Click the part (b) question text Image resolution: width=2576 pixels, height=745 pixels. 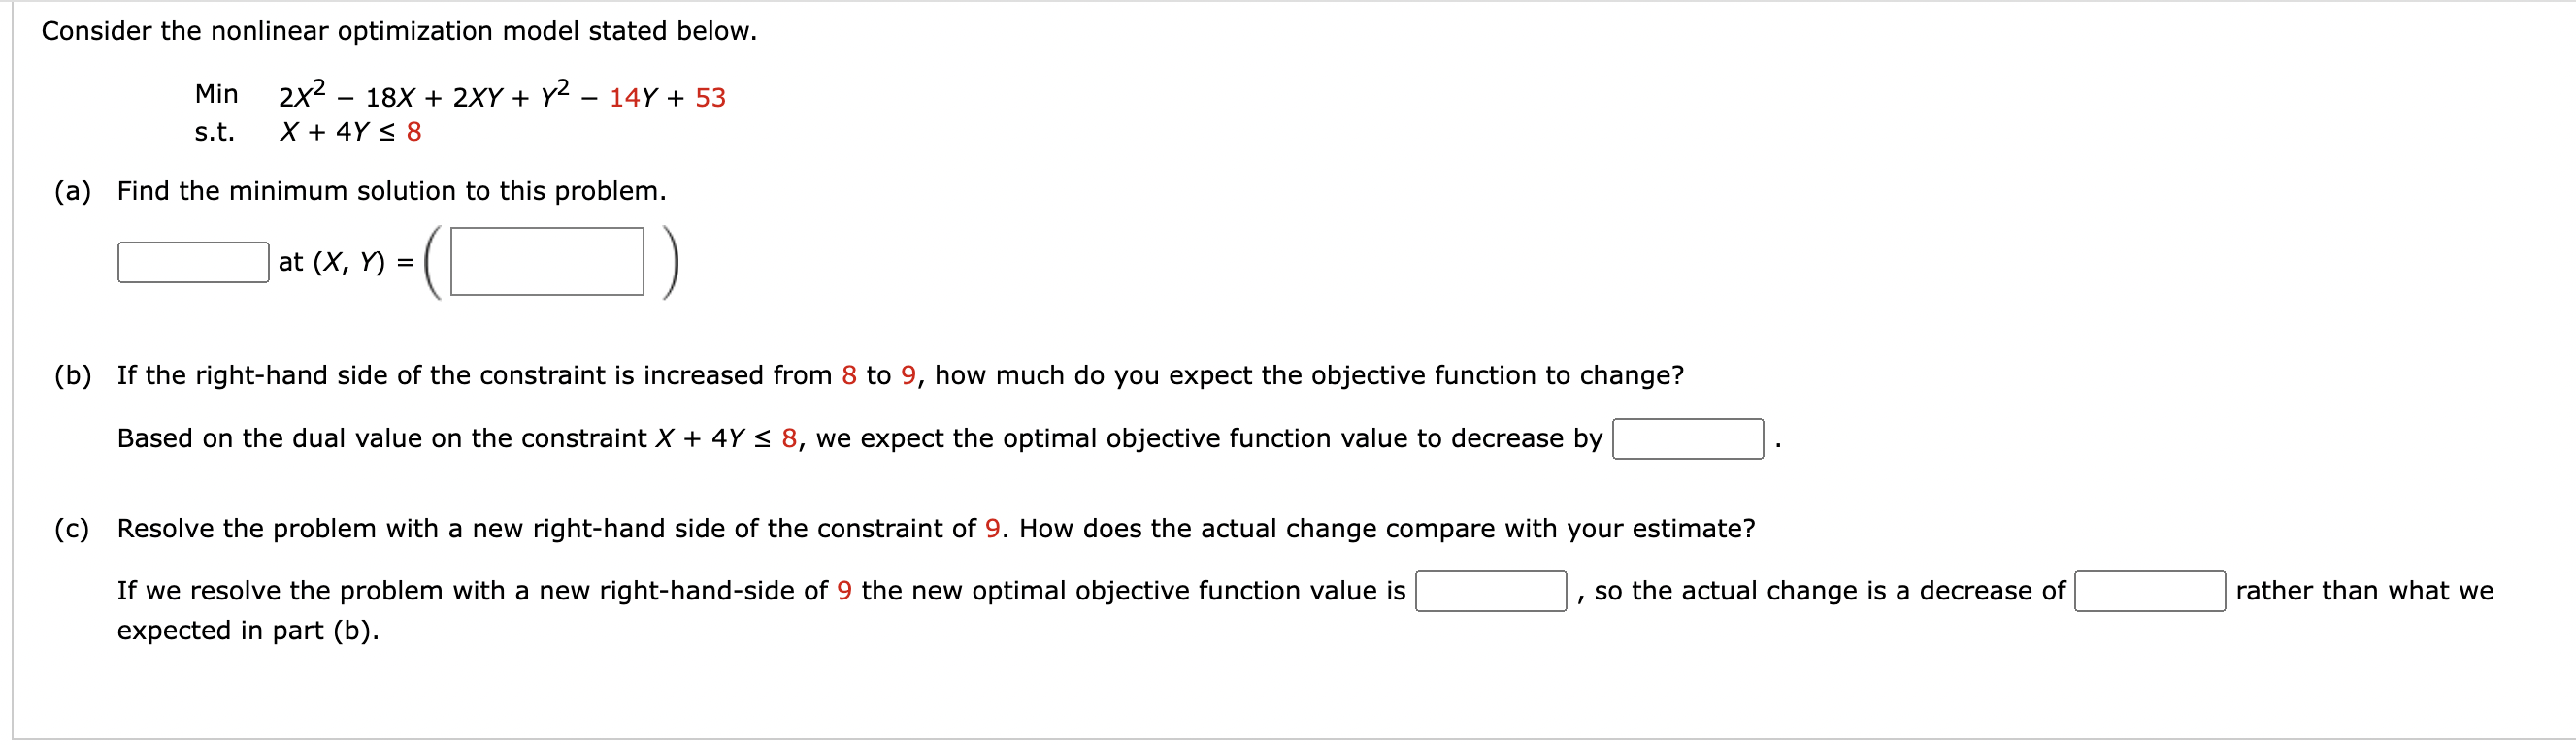pyautogui.click(x=900, y=375)
